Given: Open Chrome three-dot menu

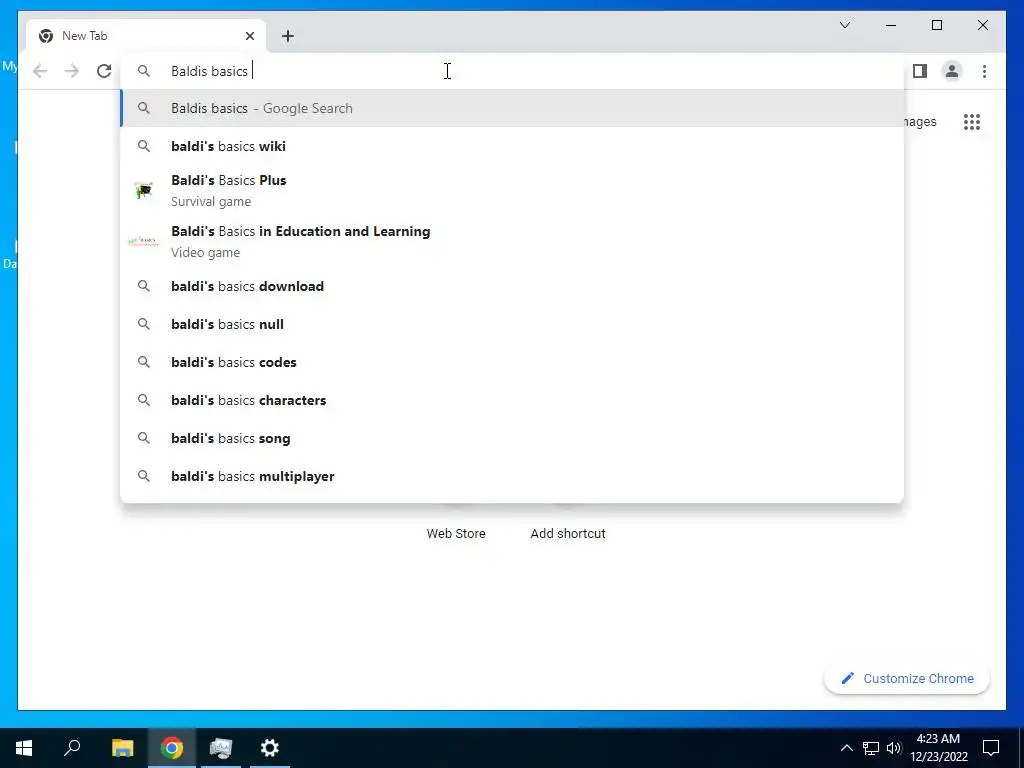Looking at the screenshot, I should tap(984, 71).
